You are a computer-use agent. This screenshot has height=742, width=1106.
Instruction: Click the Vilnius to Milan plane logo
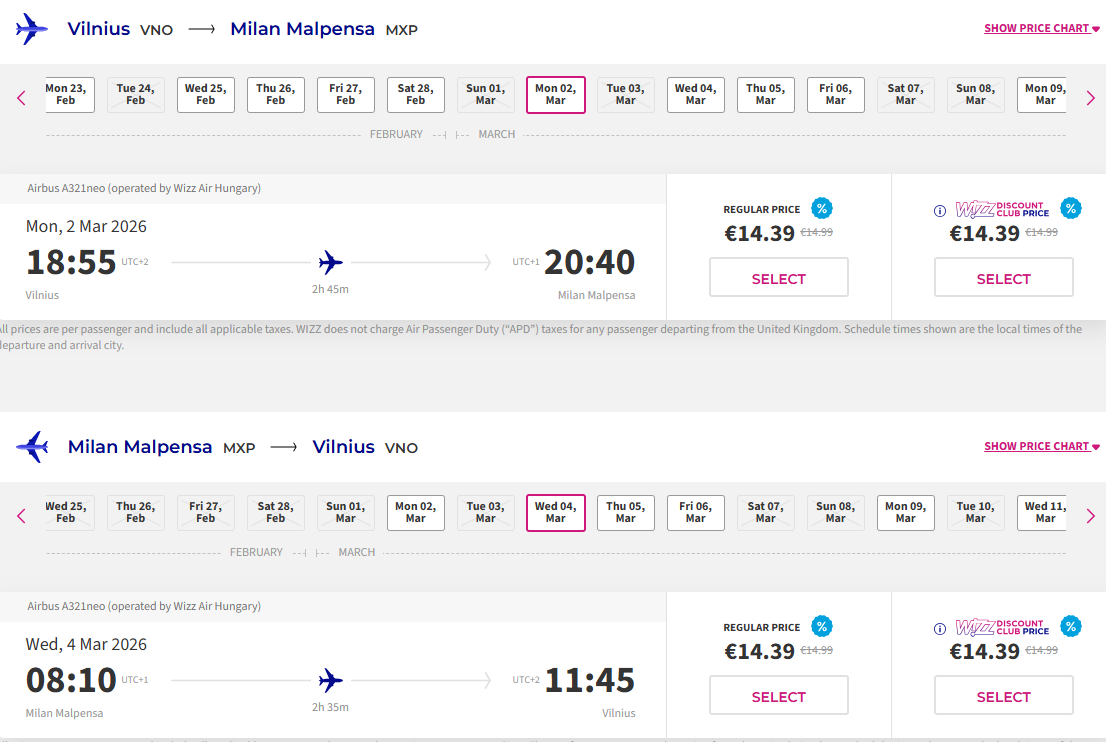pos(32,29)
